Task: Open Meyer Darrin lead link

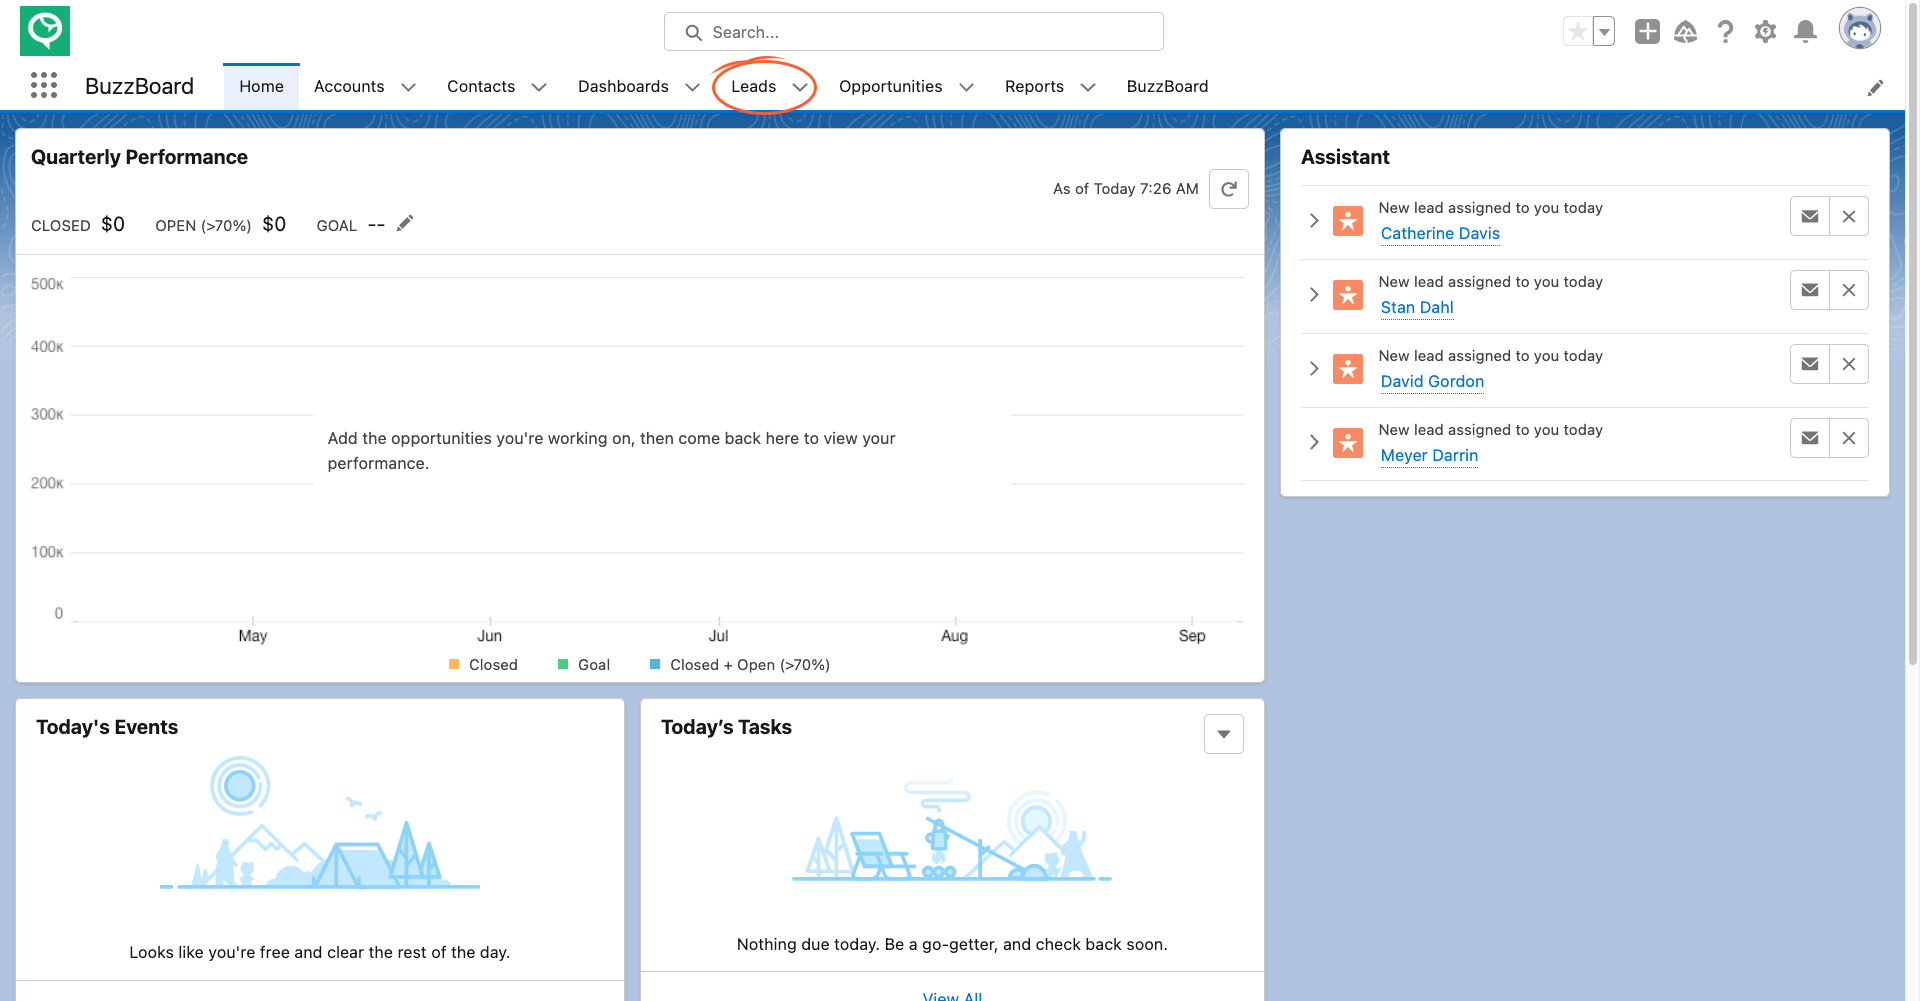Action: (1429, 455)
